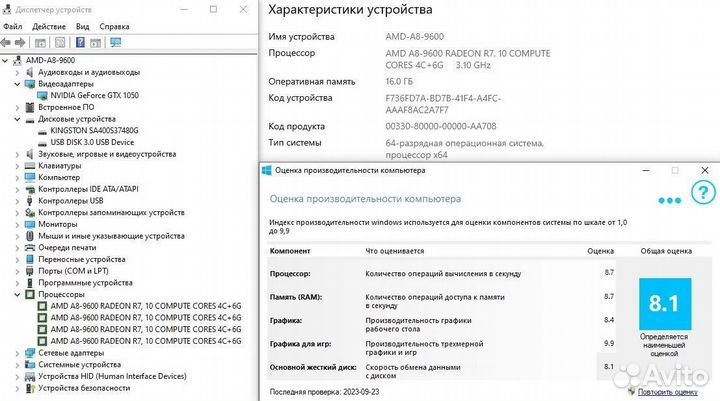Expand the Встроенное ПО node
The image size is (720, 401).
(x=17, y=107)
